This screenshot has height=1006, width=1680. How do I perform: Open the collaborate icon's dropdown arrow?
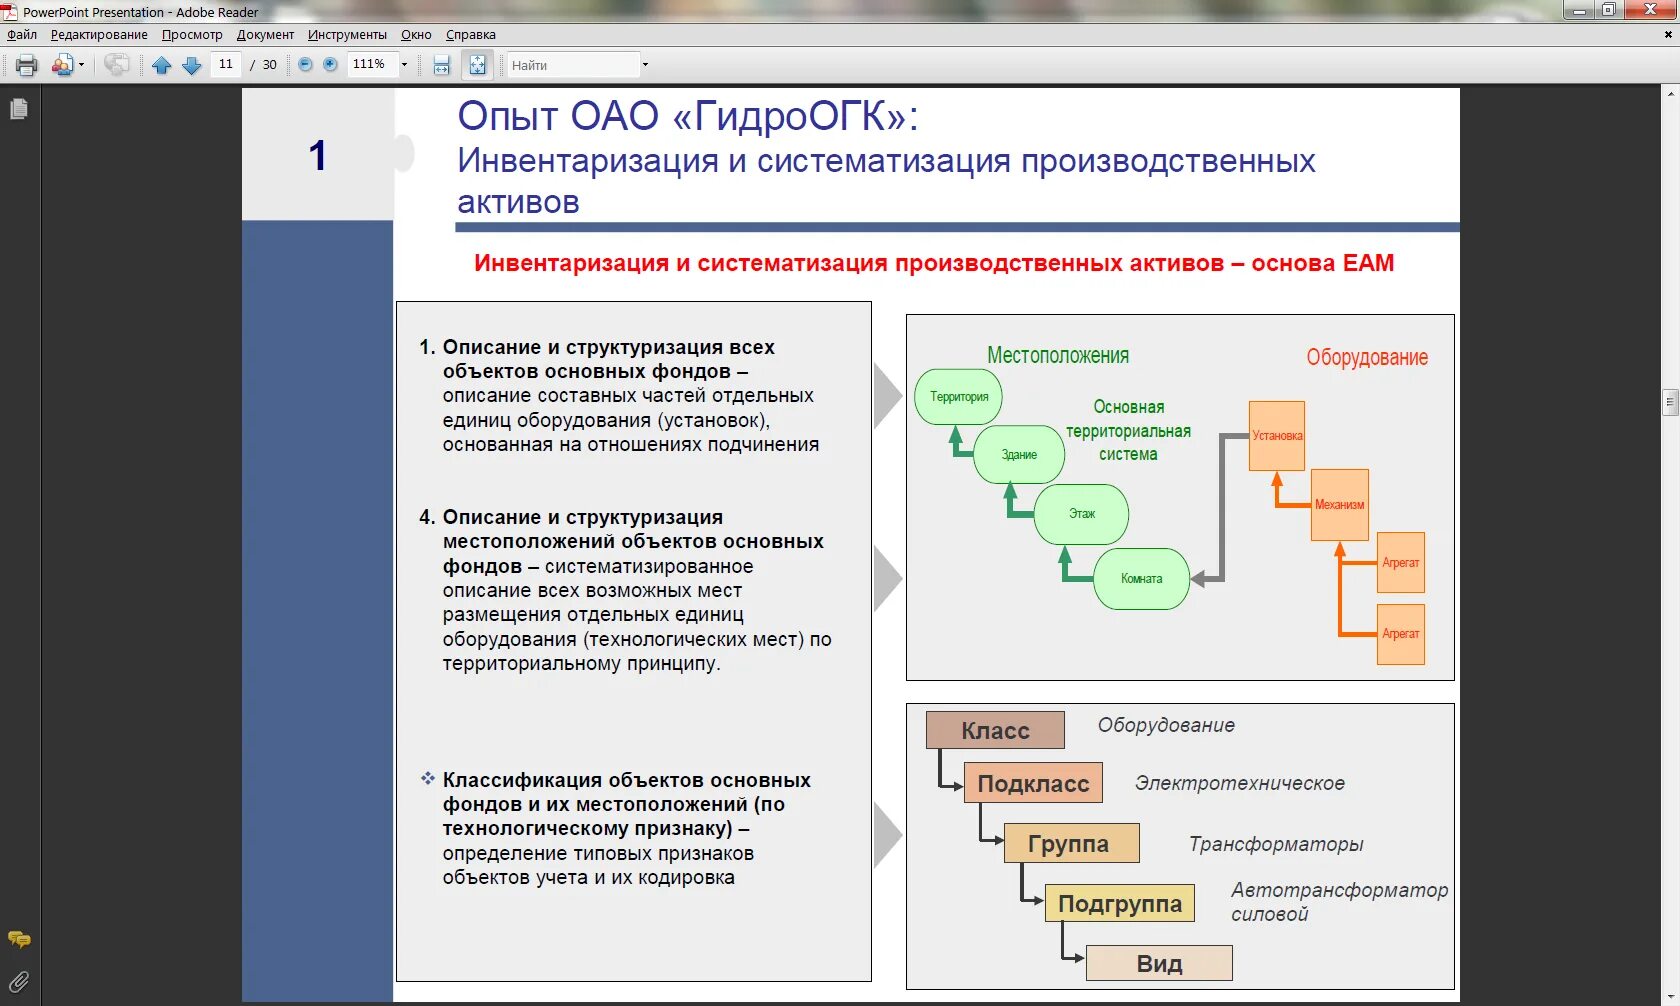point(81,65)
